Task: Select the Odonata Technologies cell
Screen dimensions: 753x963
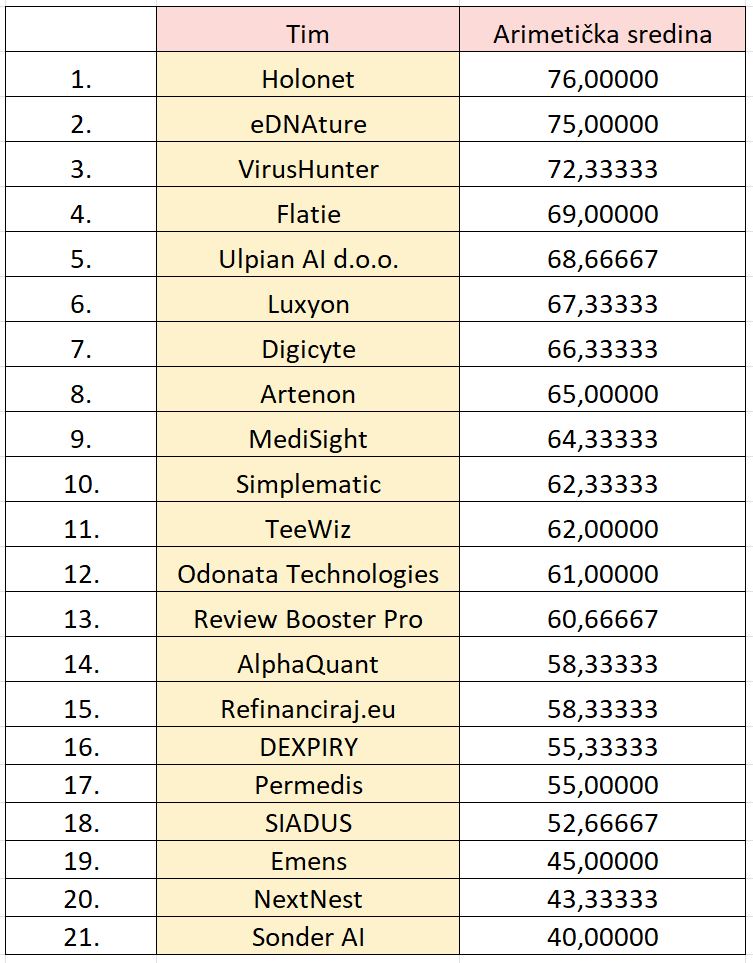Action: 307,574
